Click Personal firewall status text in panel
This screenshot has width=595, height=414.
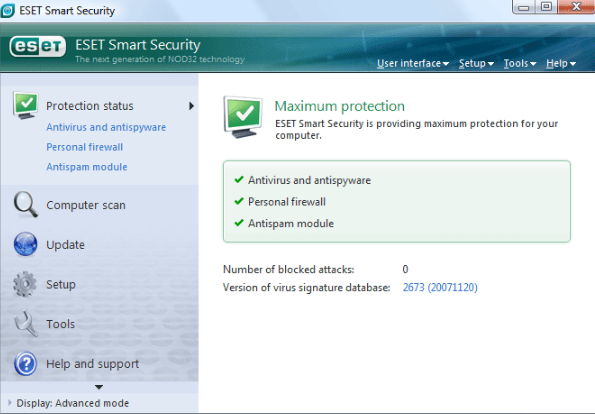tap(287, 201)
